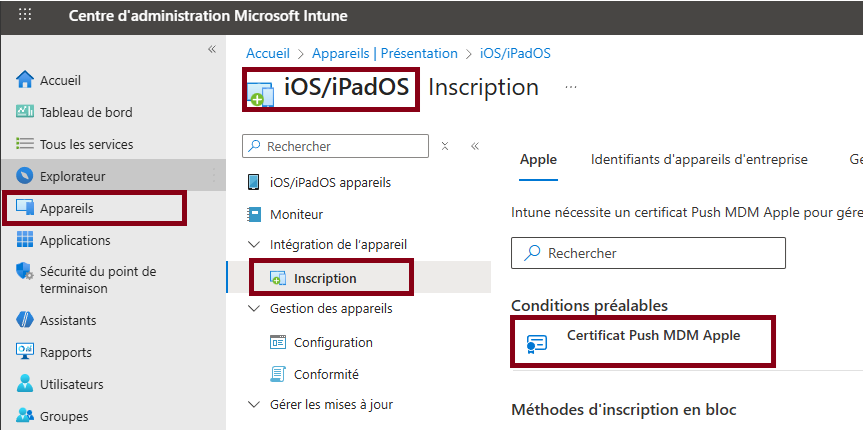The width and height of the screenshot is (863, 430).
Task: Click the Sécurité du point de terminaison shield icon
Action: (x=25, y=271)
